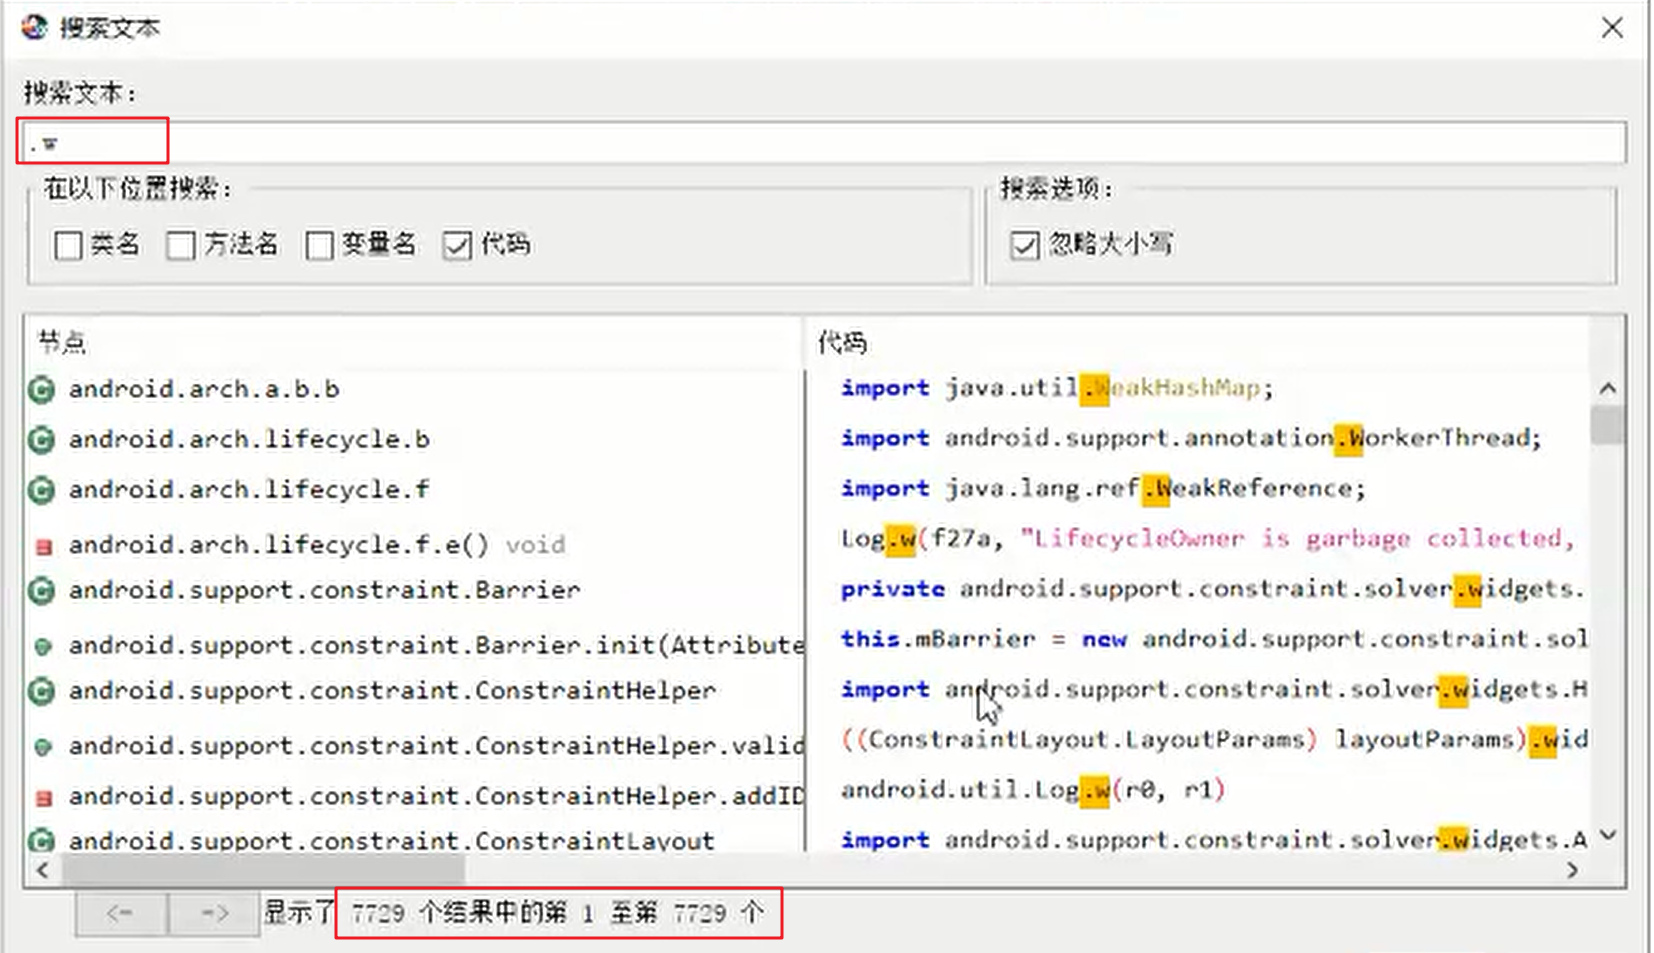Image resolution: width=1654 pixels, height=953 pixels.
Task: Click horizontal scrollbar left arrow
Action: (x=42, y=870)
